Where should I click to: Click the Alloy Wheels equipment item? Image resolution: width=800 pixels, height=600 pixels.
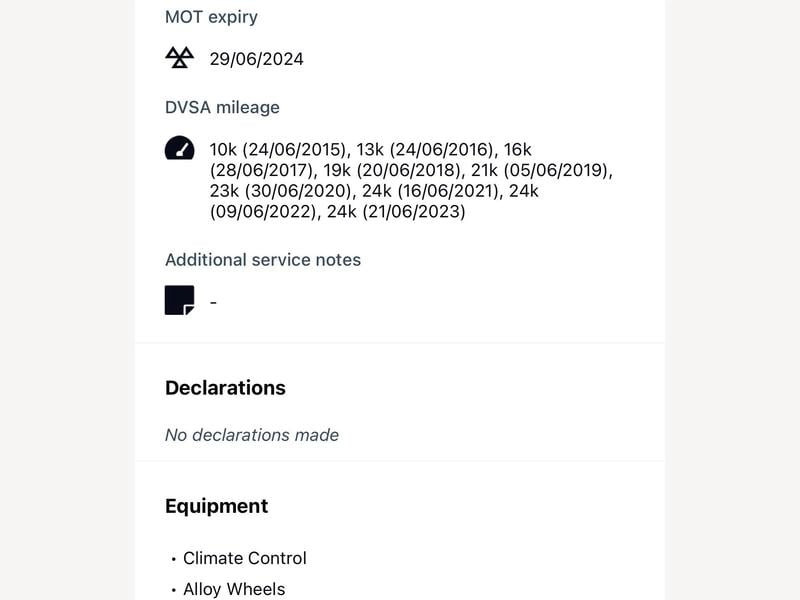(234, 589)
